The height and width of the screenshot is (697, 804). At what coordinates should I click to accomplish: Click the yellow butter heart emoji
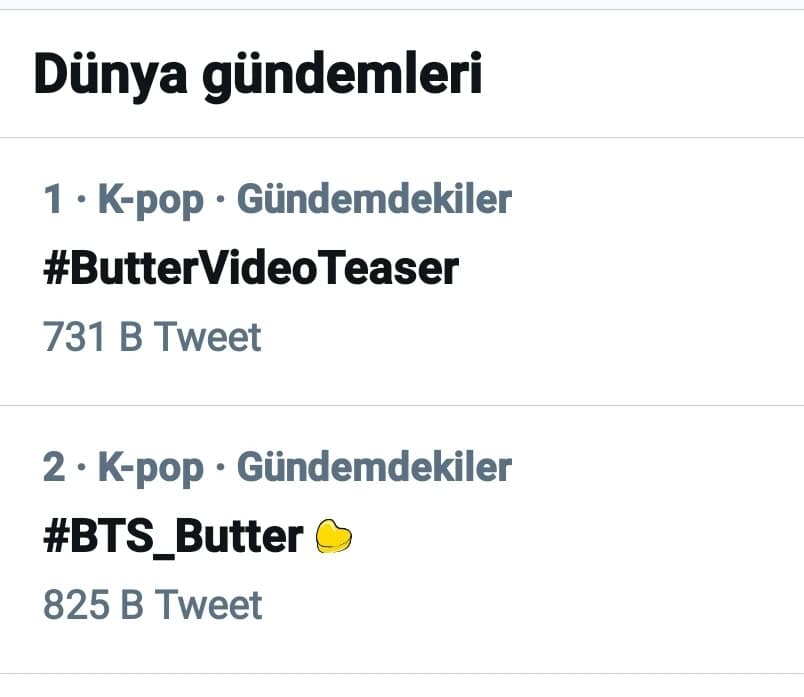click(x=334, y=538)
